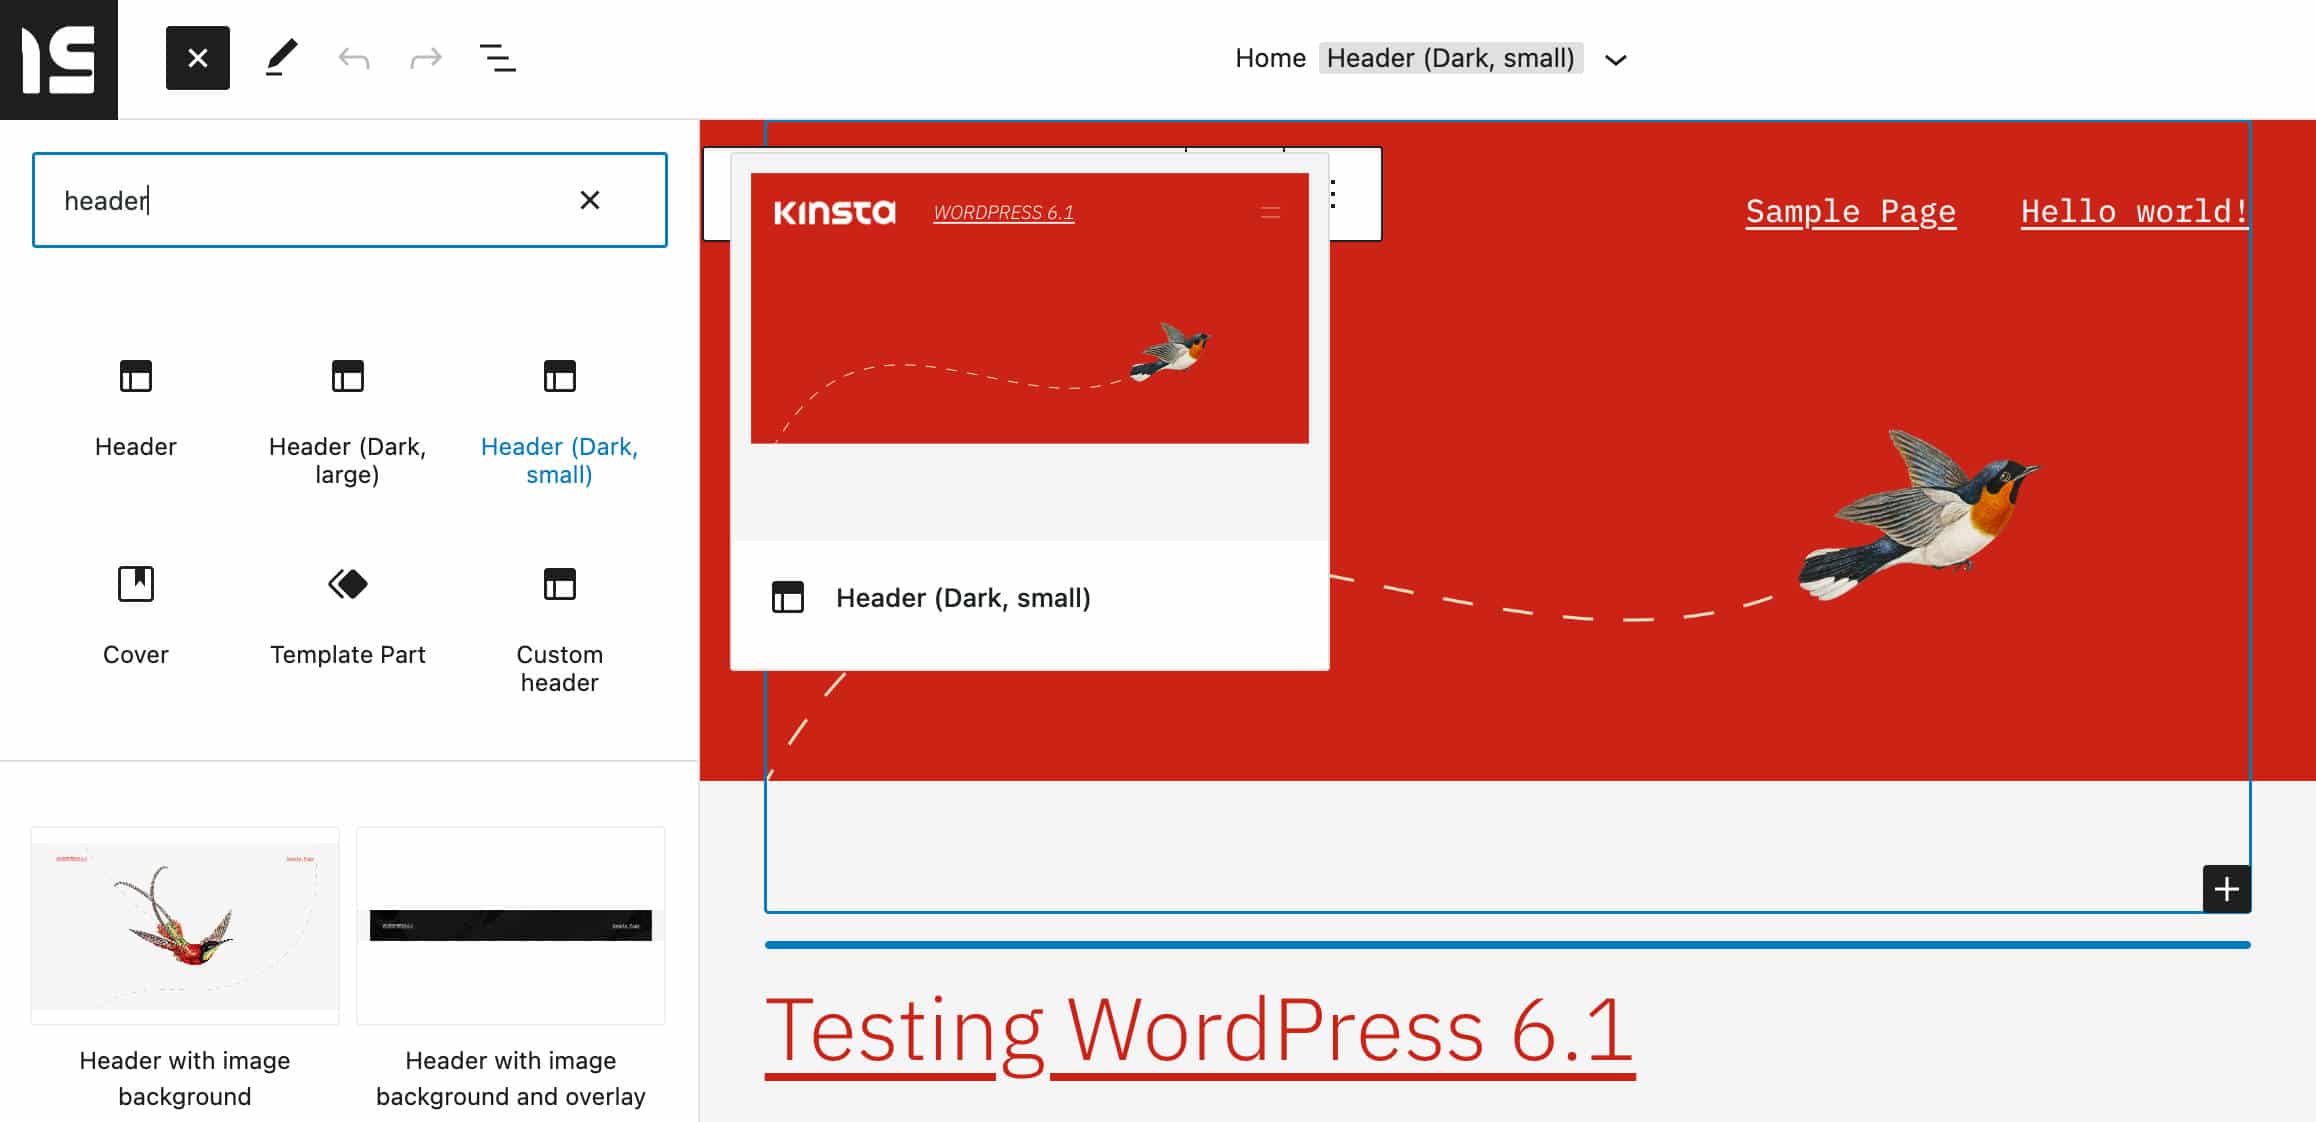Close the block inserter panel
Viewport: 2316px width, 1122px height.
(x=197, y=57)
